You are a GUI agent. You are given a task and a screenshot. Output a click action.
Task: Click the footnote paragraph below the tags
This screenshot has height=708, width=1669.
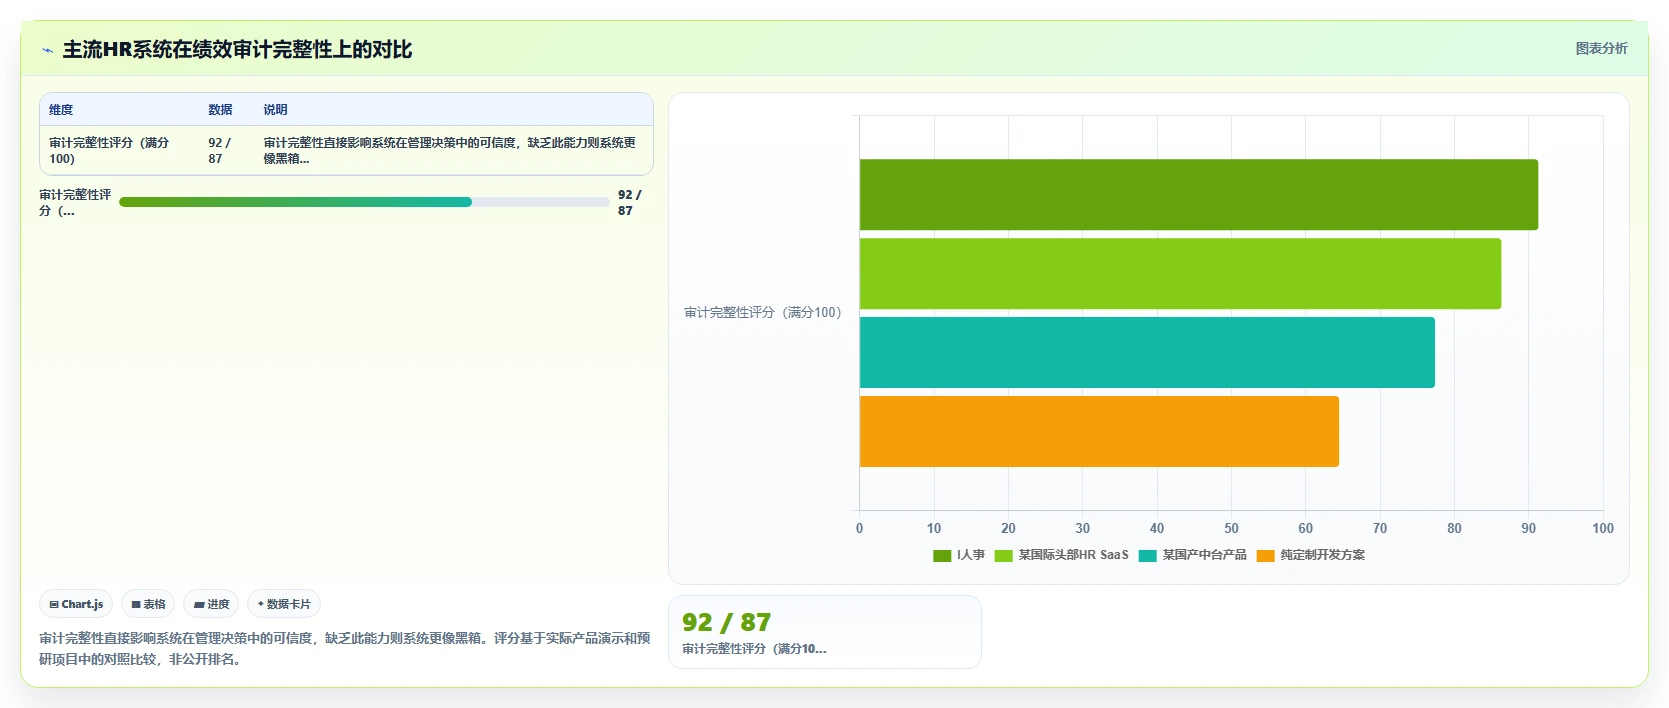point(345,648)
